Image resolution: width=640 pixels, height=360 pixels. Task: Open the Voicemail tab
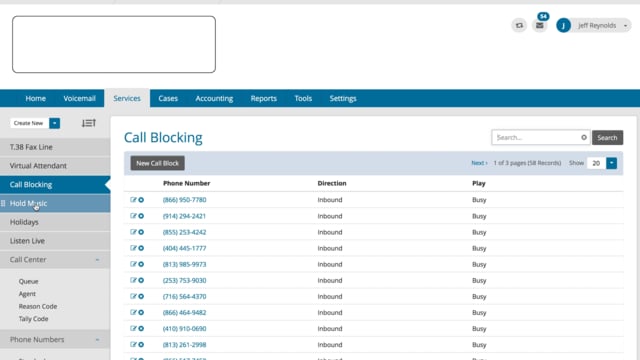pos(79,98)
